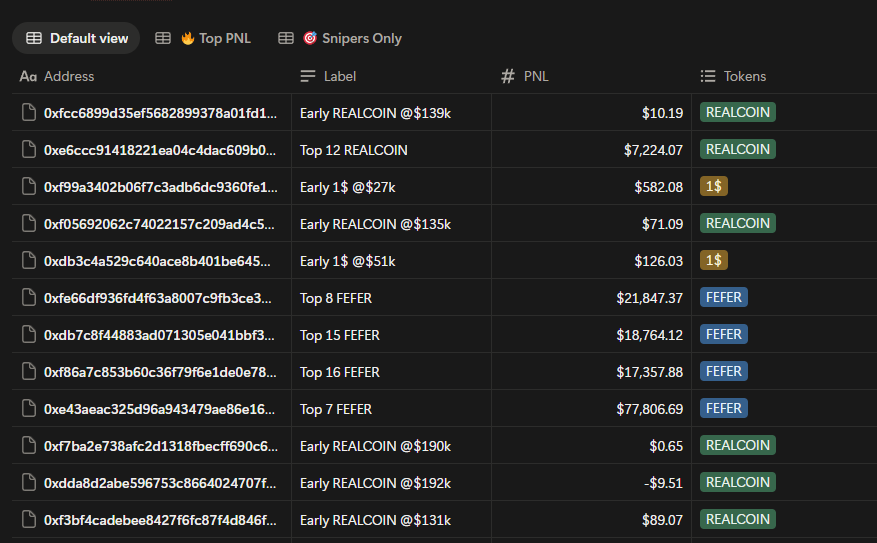Click the list icon beside Tokens
877x543 pixels.
[x=708, y=76]
